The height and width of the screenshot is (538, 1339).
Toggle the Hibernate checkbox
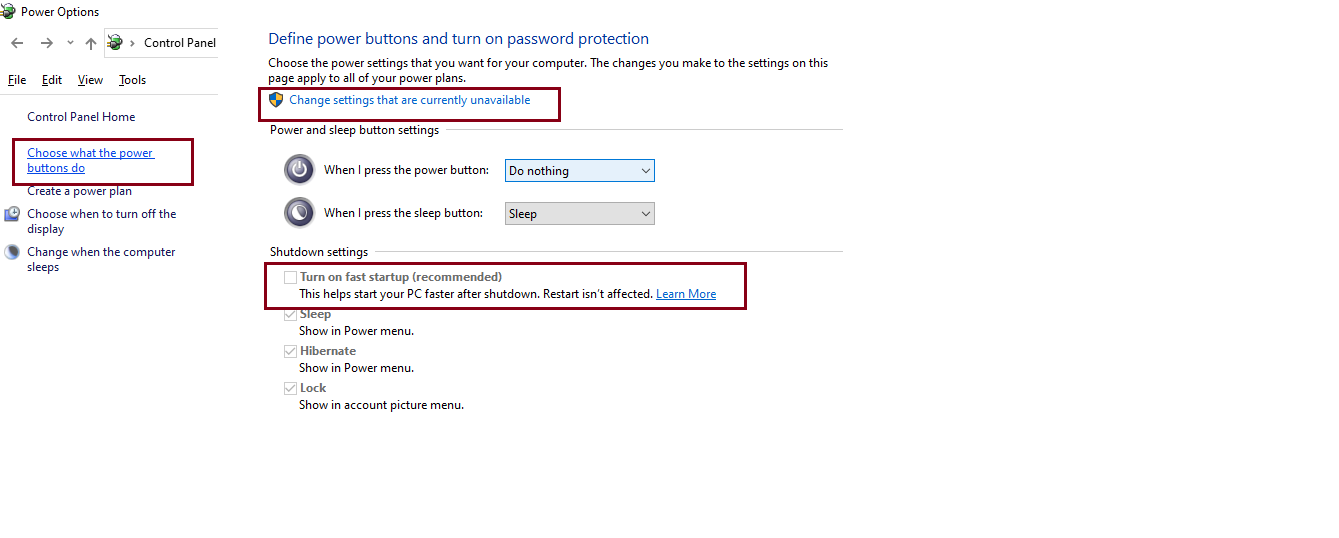[290, 351]
